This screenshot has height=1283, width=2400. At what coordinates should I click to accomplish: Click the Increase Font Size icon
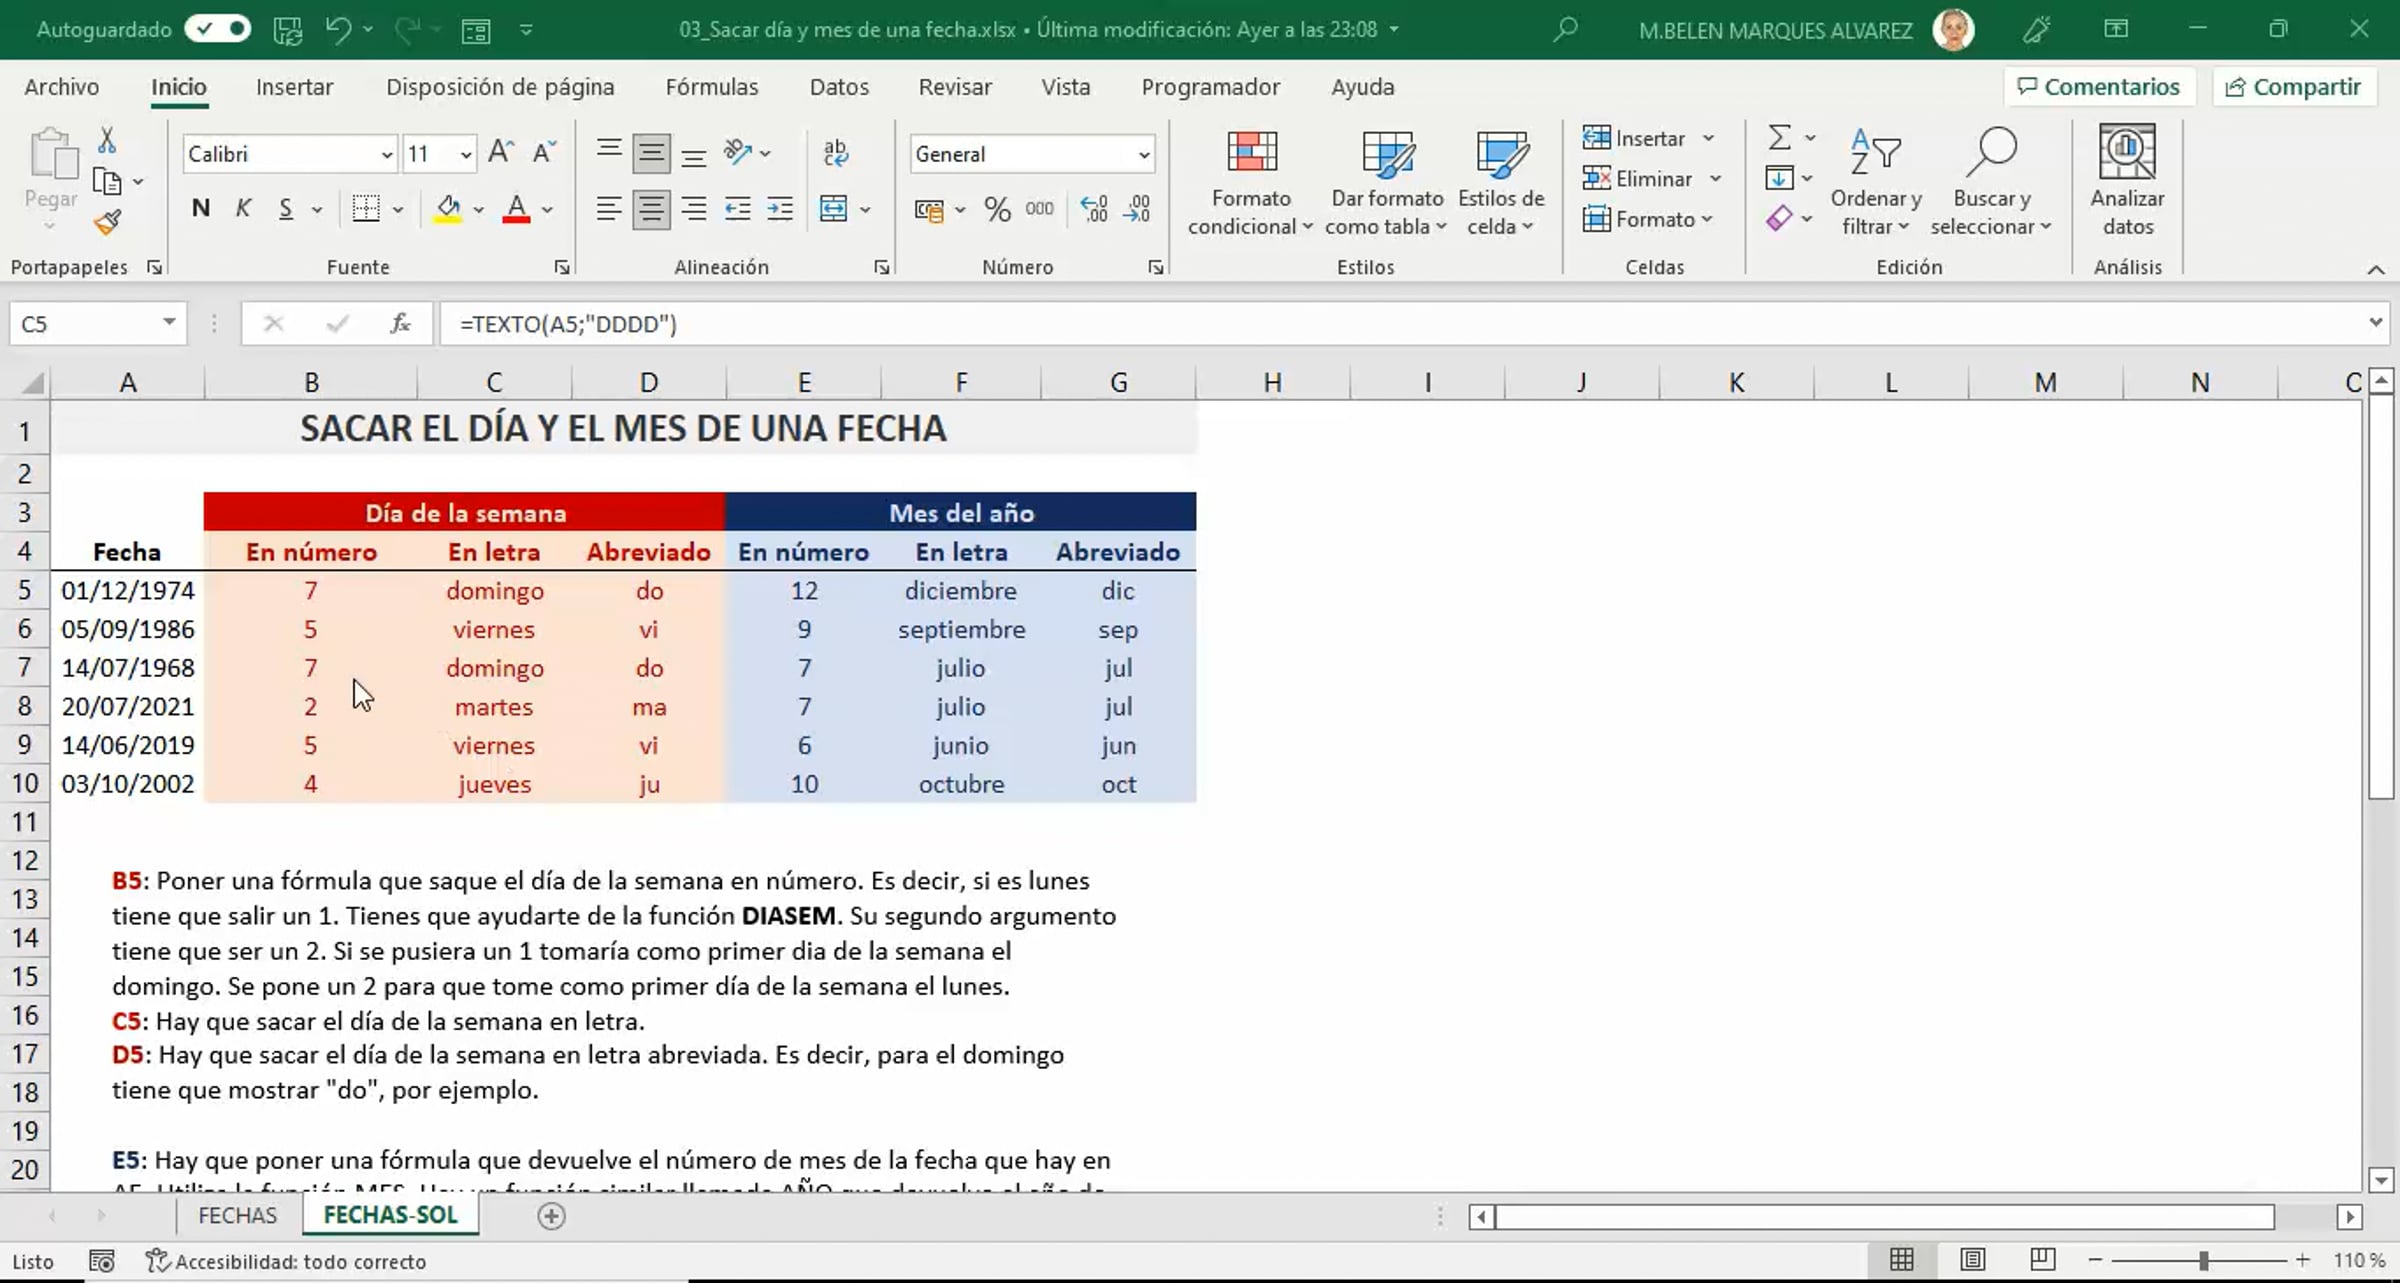pyautogui.click(x=500, y=153)
